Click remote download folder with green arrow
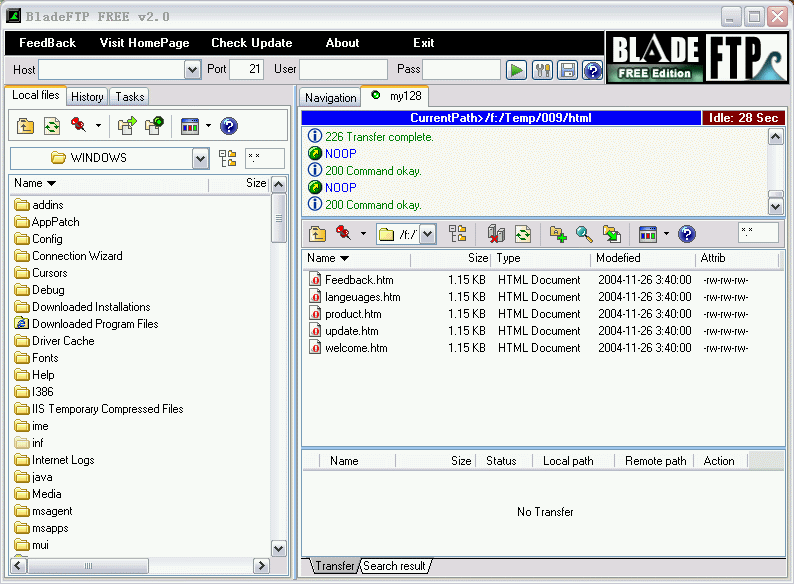 click(x=611, y=234)
